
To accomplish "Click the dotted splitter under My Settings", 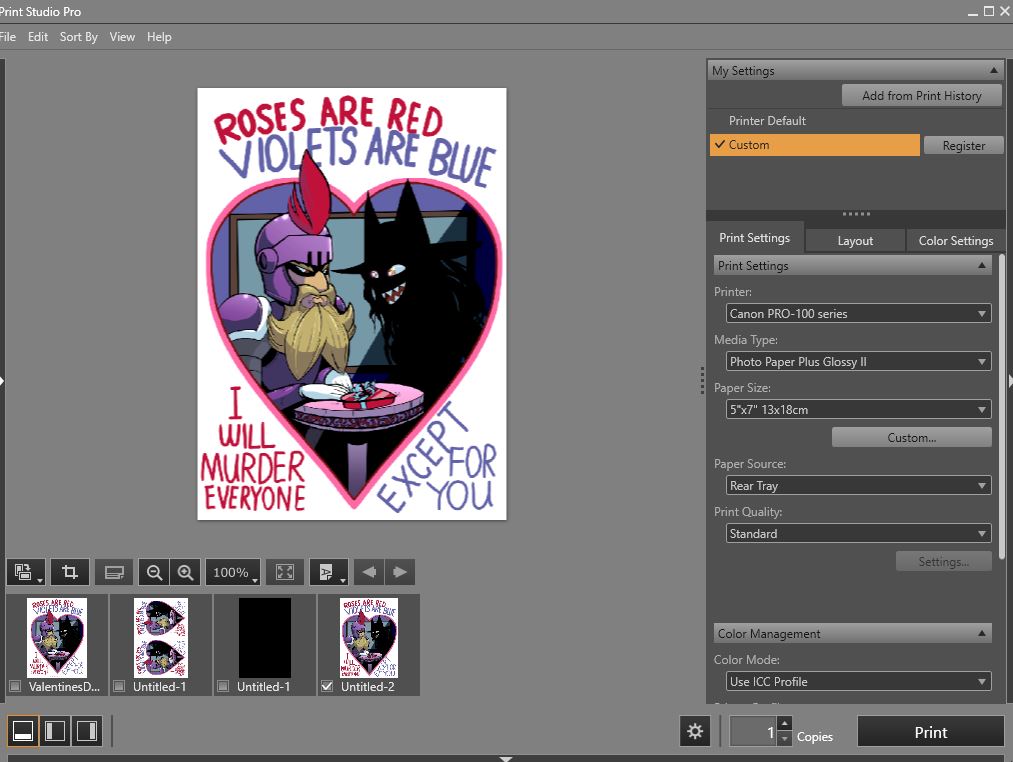I will (857, 213).
